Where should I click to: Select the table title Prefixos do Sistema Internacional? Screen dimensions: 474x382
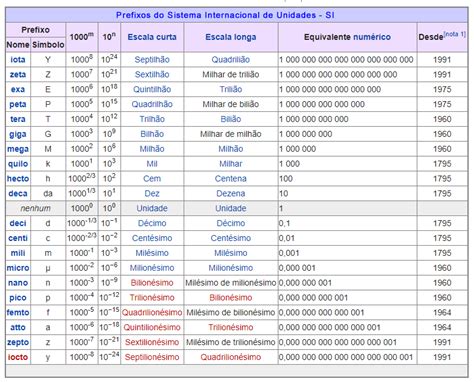point(225,15)
